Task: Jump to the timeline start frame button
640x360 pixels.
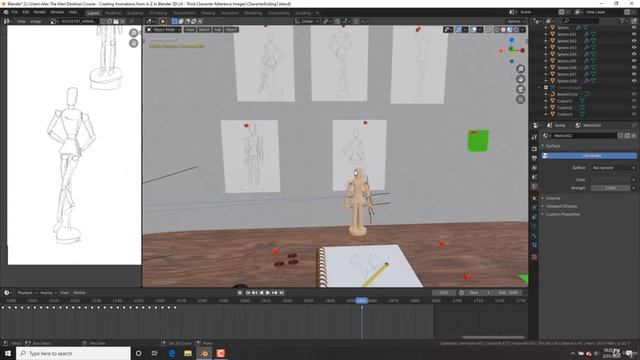Action: coord(248,293)
